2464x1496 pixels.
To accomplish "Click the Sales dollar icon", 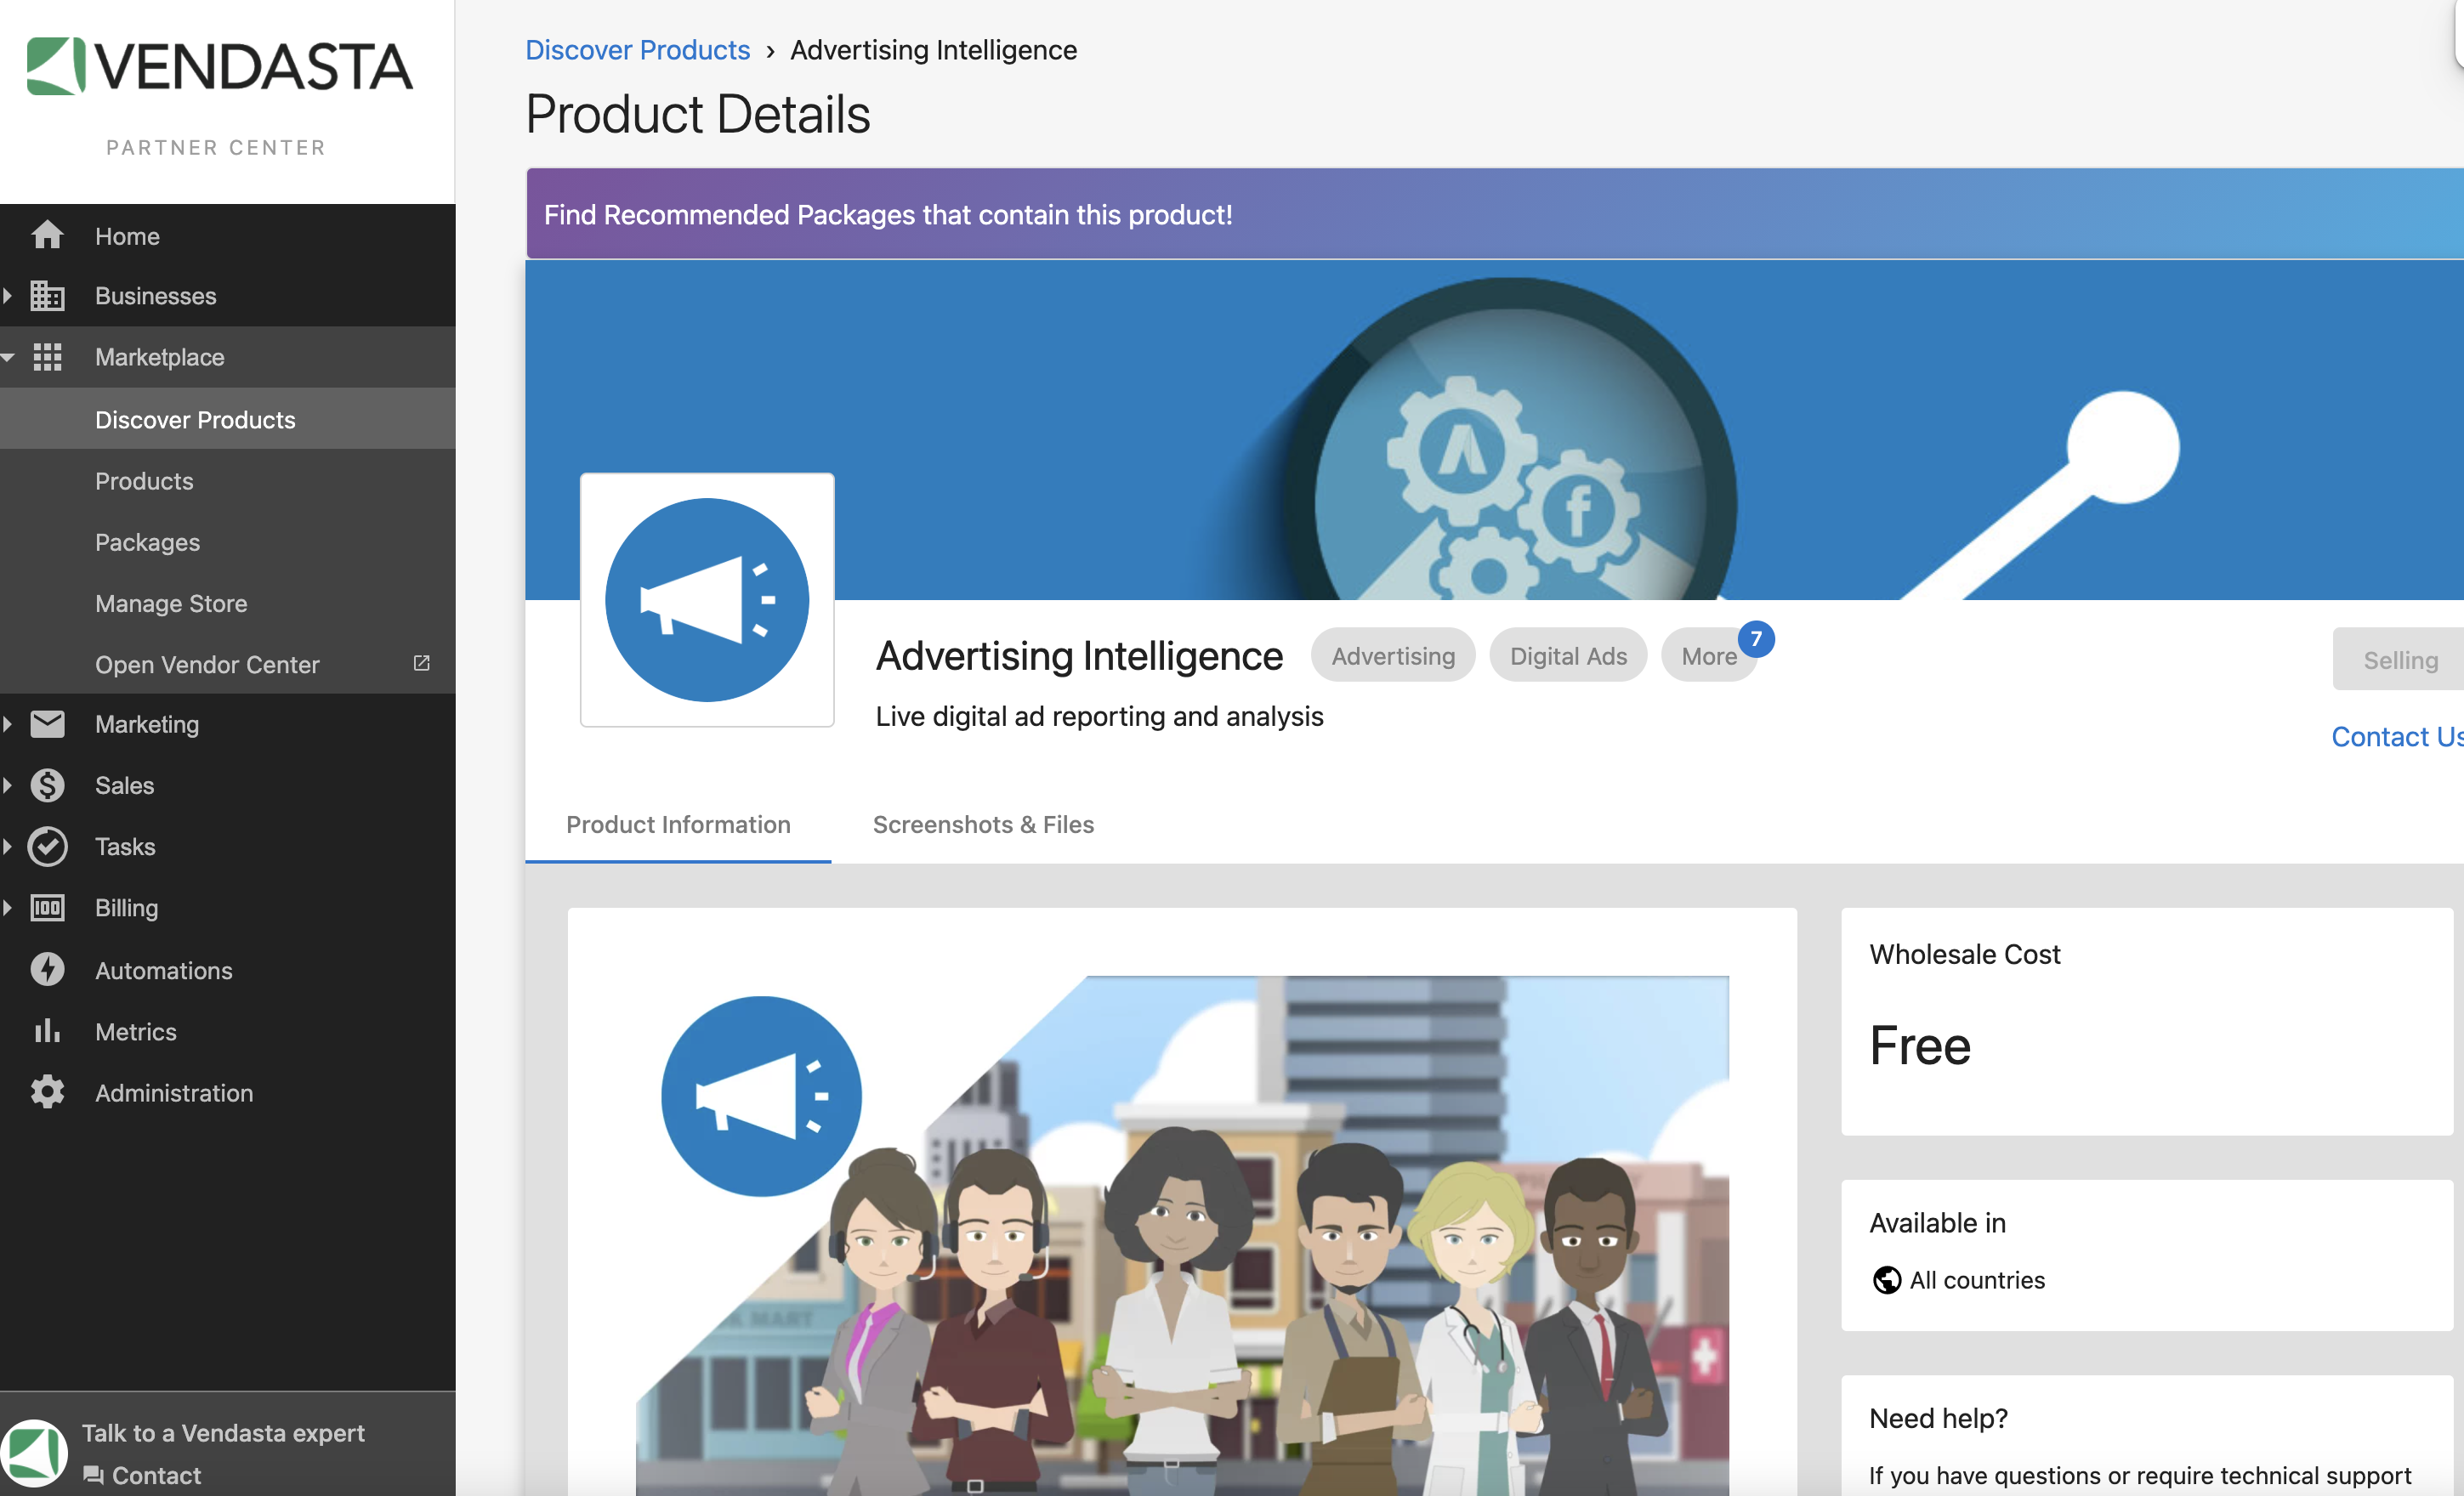I will (x=47, y=785).
